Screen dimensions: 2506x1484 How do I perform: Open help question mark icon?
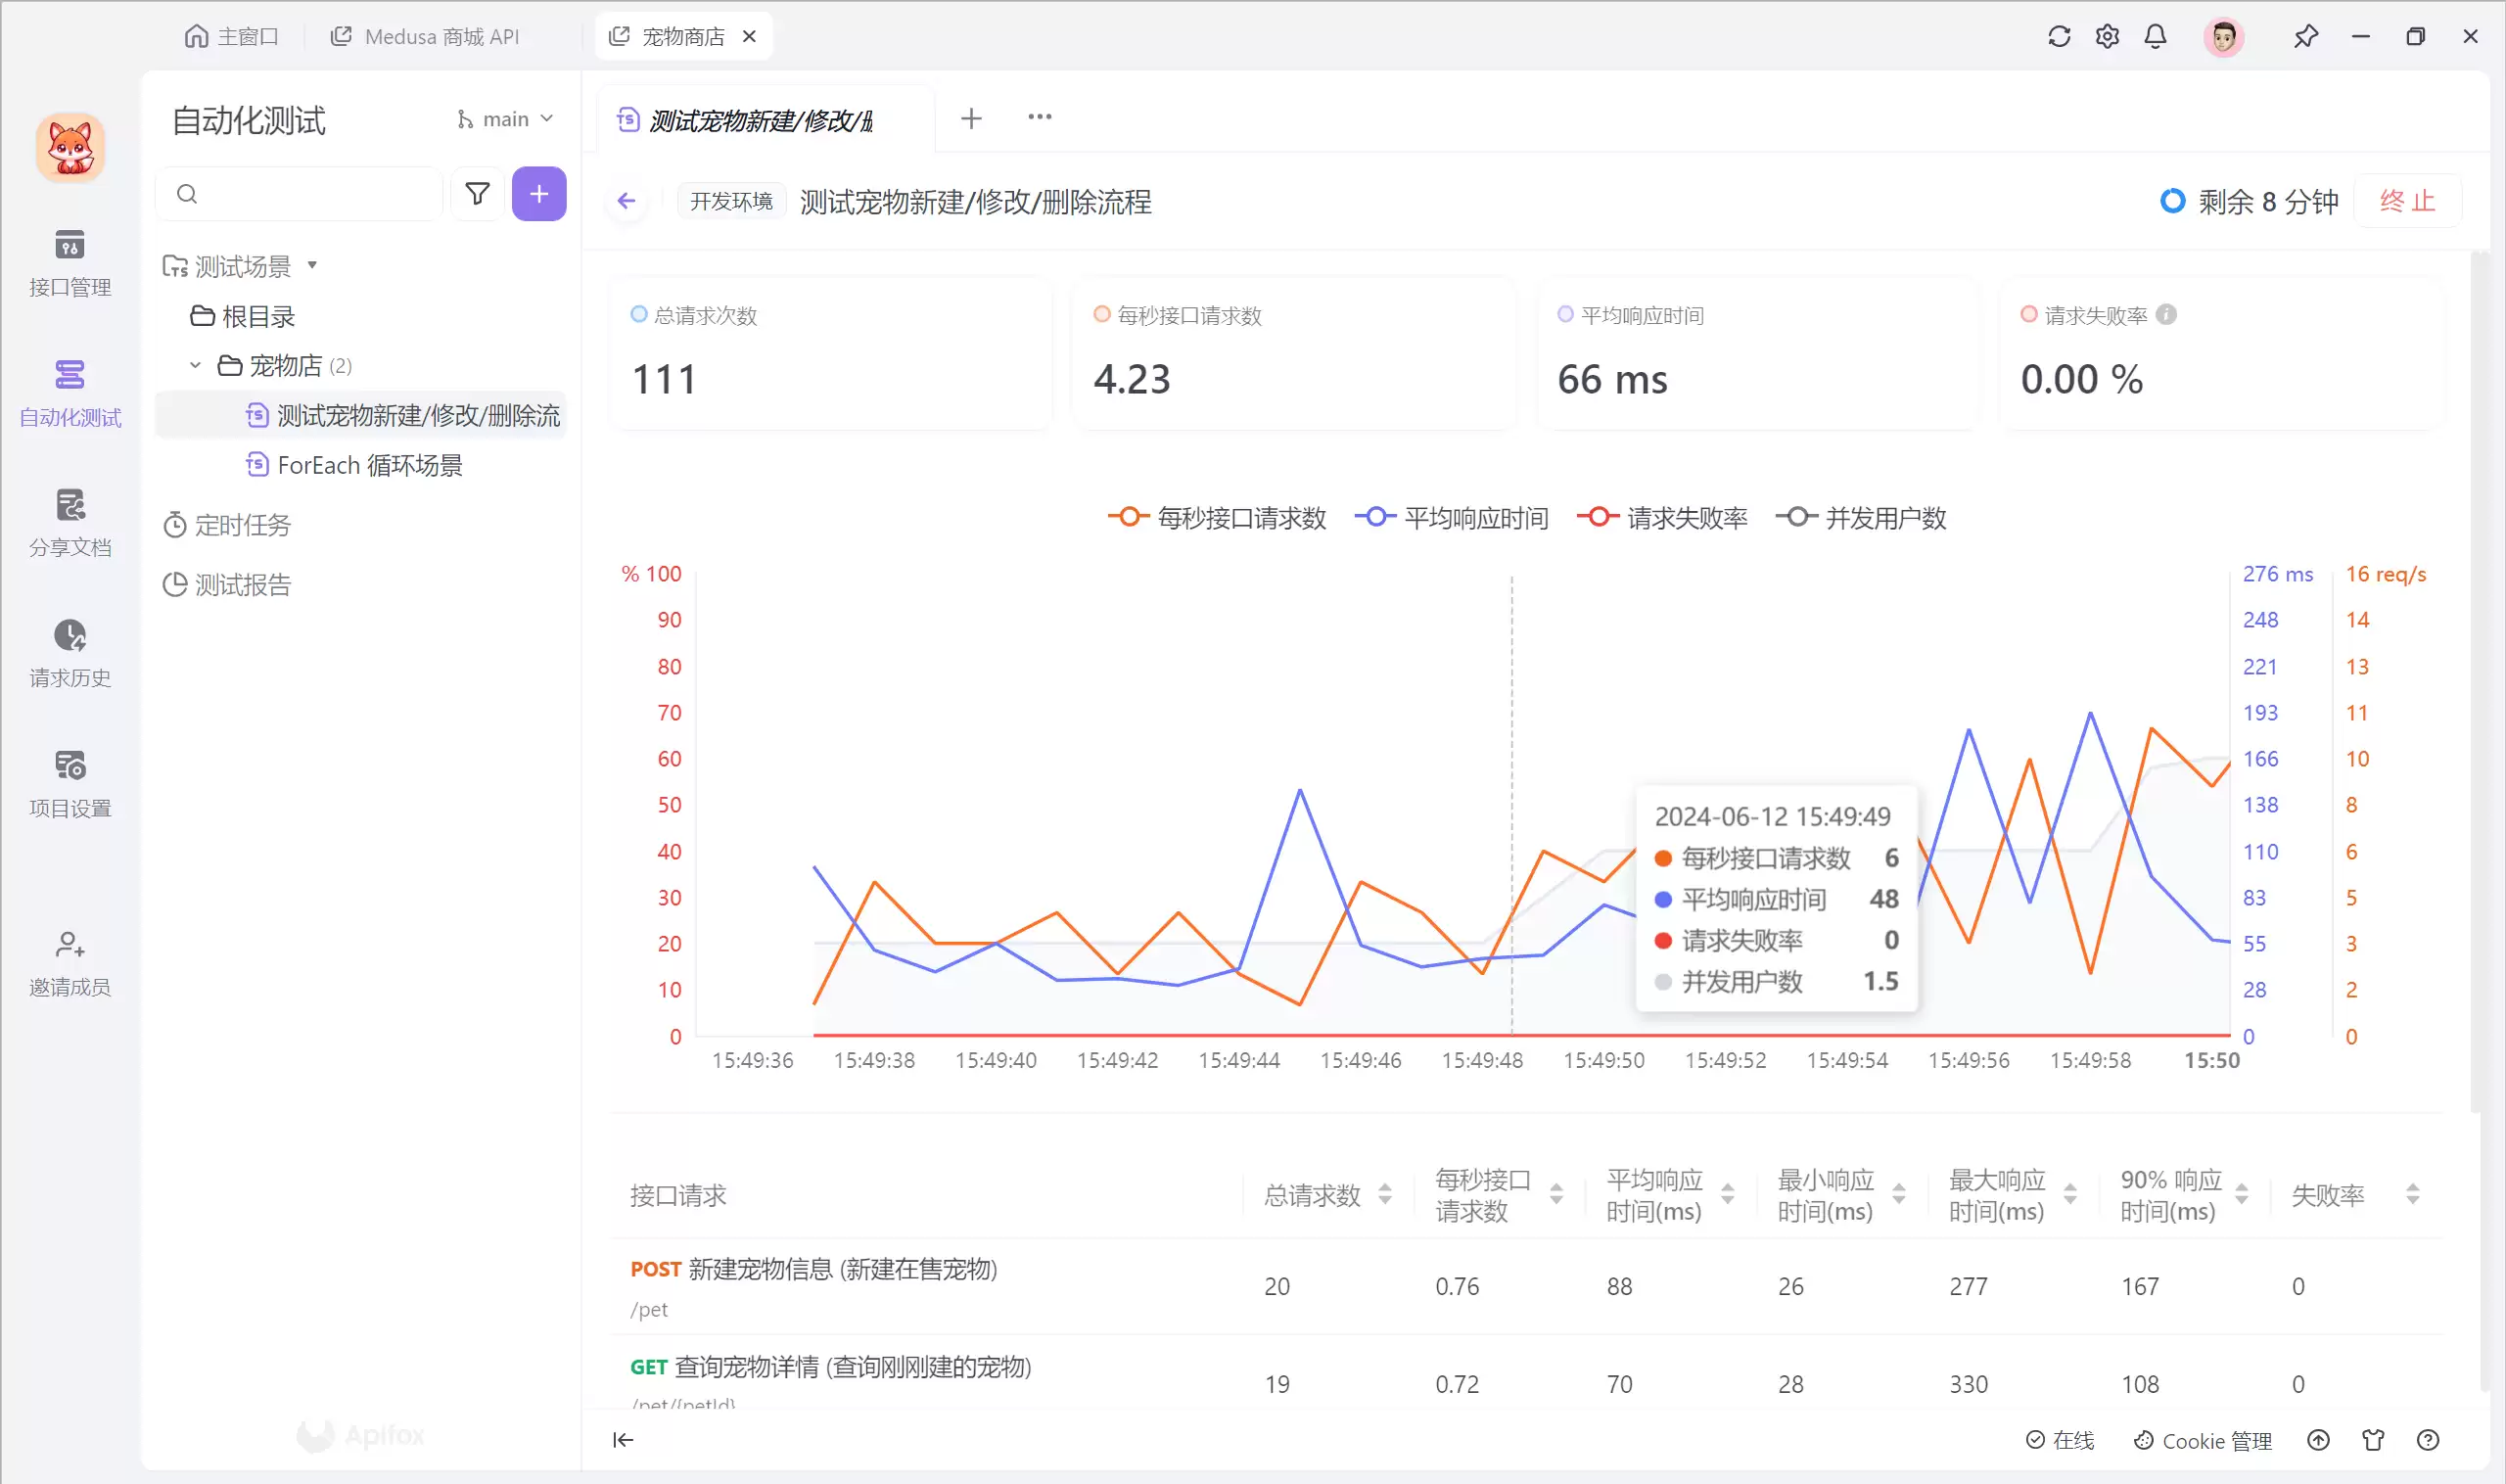[x=2427, y=1440]
